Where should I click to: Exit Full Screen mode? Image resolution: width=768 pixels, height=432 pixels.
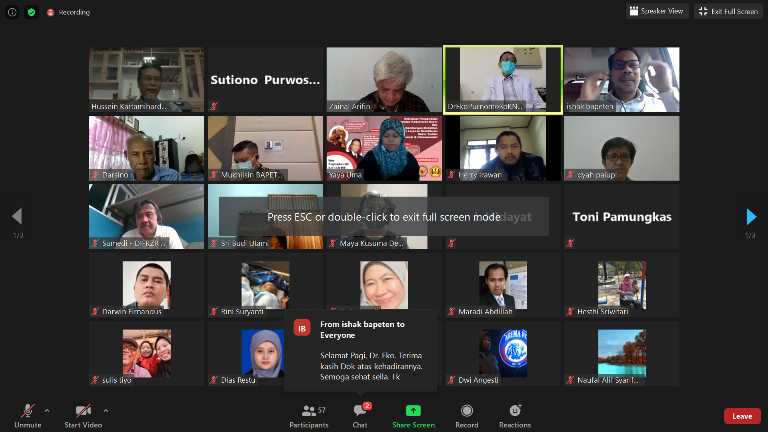[728, 11]
